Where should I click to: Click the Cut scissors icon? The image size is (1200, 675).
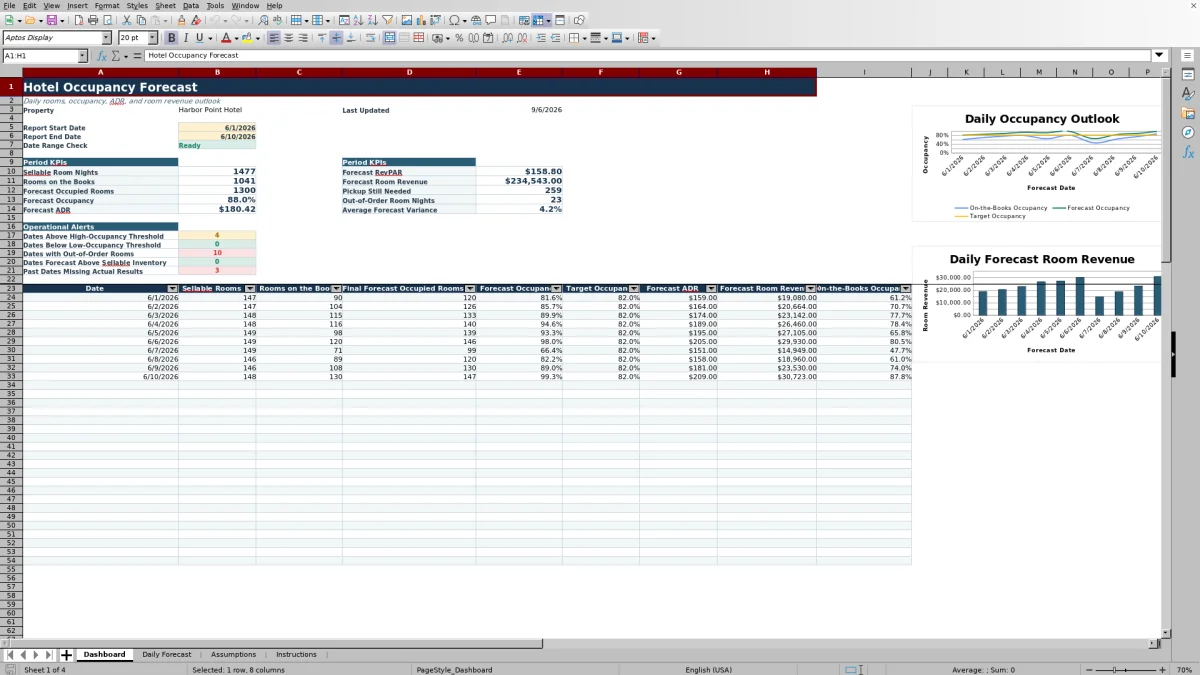click(127, 20)
